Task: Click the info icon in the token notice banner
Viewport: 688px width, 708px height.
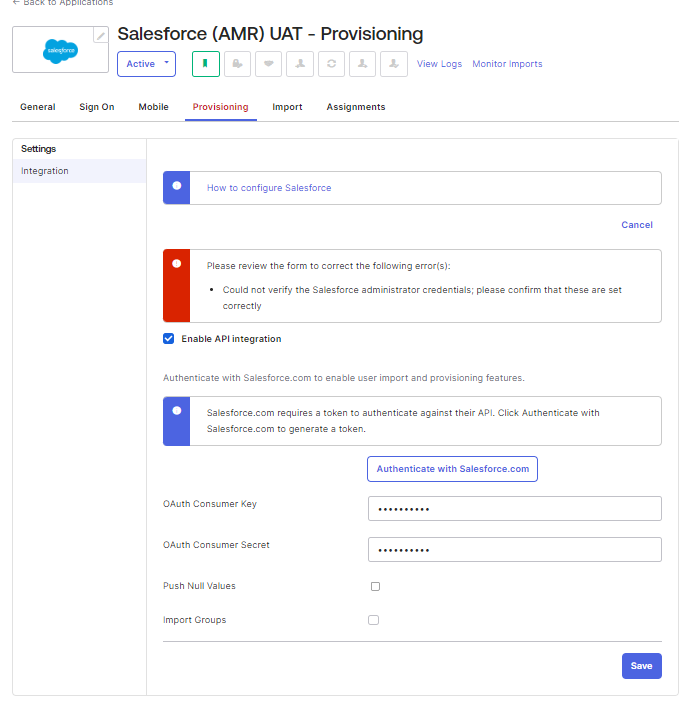Action: click(177, 410)
